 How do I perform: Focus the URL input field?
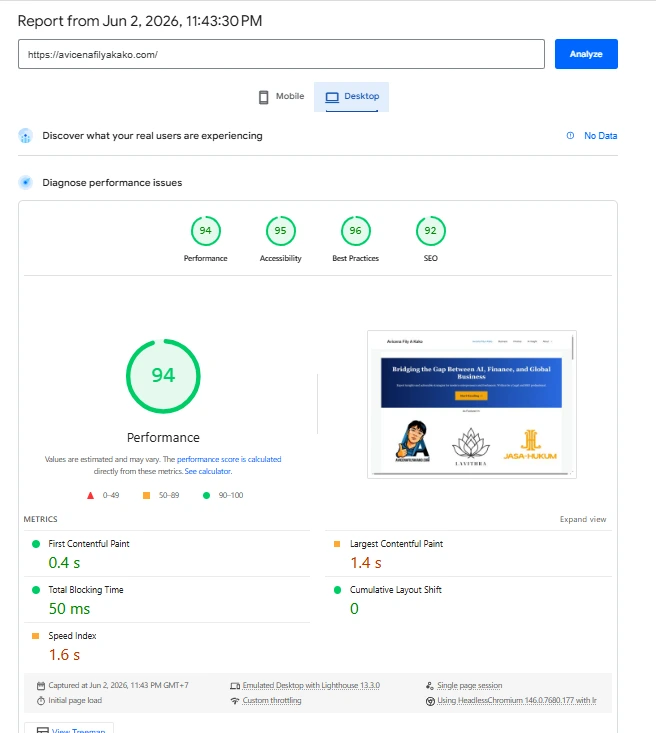[281, 54]
